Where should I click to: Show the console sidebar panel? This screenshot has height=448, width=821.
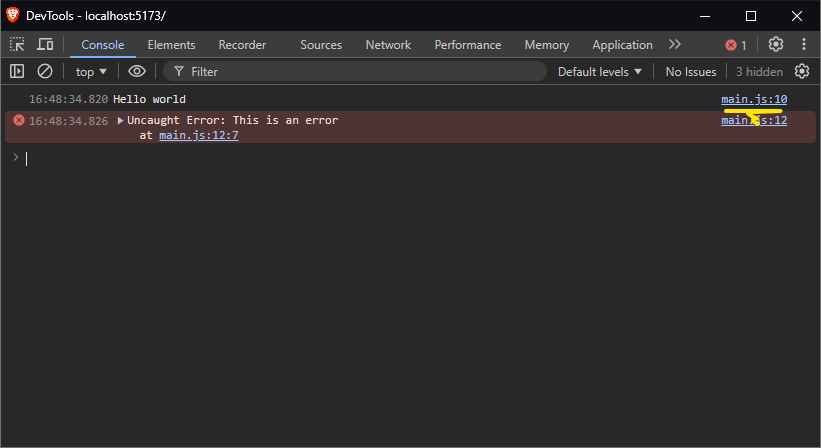pos(17,71)
